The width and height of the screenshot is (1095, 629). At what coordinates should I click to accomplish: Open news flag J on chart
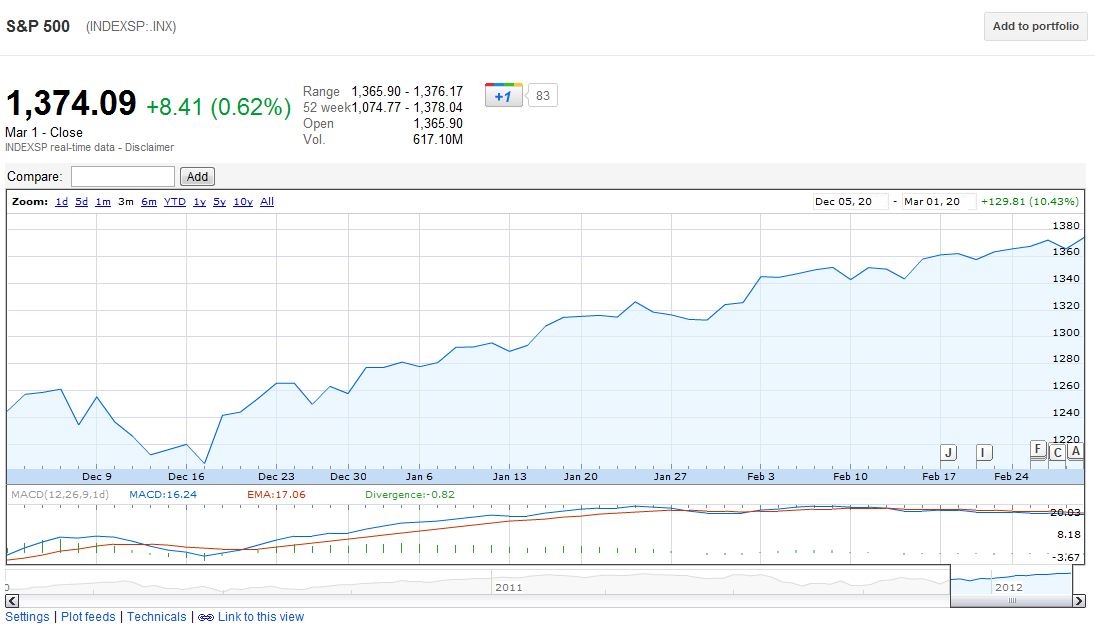948,452
